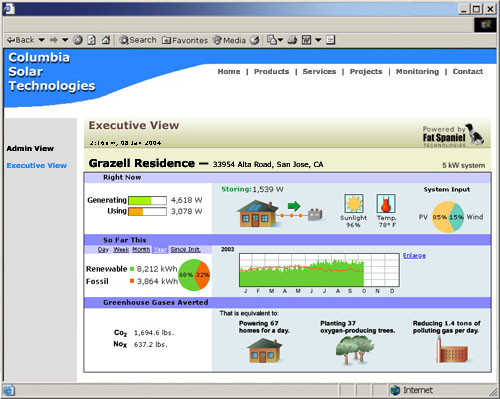Click the factory icon under Reducing 1.4 tons
500x399 pixels.
[x=452, y=350]
